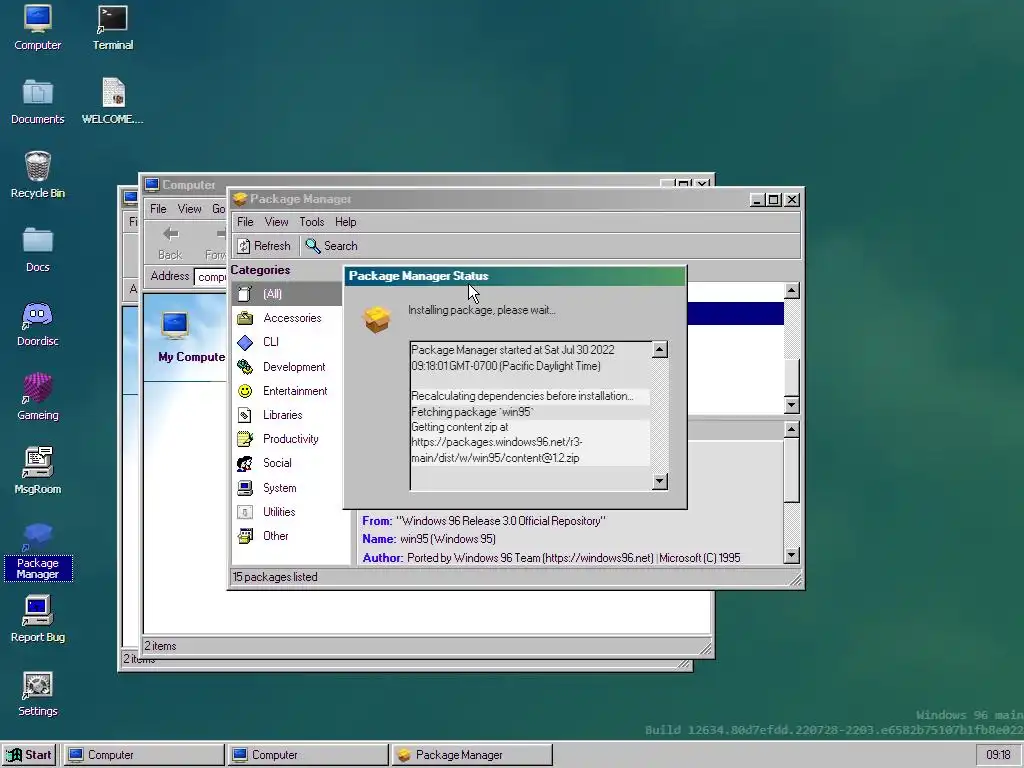Image resolution: width=1024 pixels, height=768 pixels.
Task: Click details pane scrollbar up arrow
Action: 792,429
